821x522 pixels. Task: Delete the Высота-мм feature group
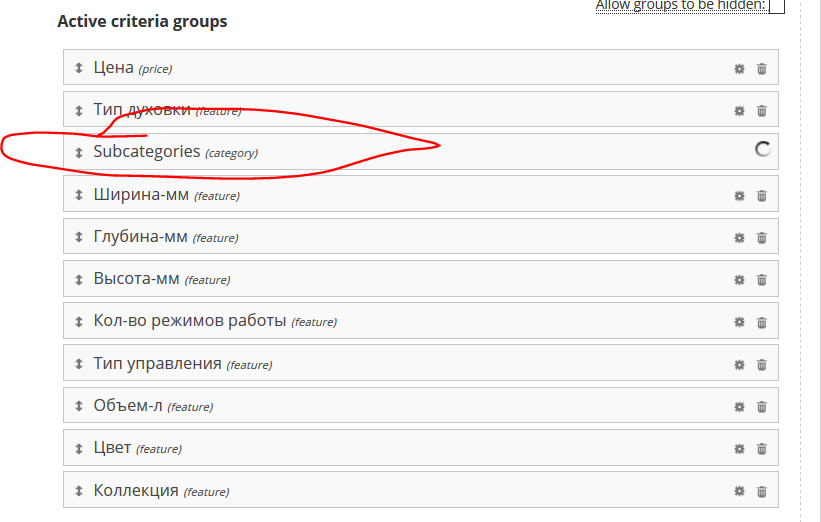click(762, 280)
